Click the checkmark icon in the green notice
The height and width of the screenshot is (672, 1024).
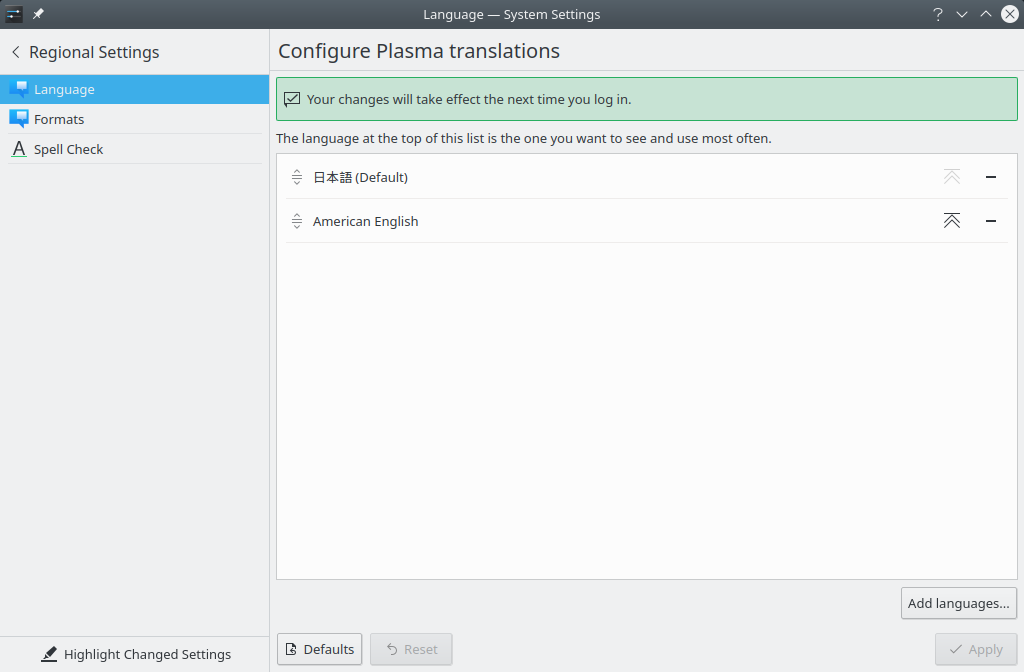coord(292,99)
